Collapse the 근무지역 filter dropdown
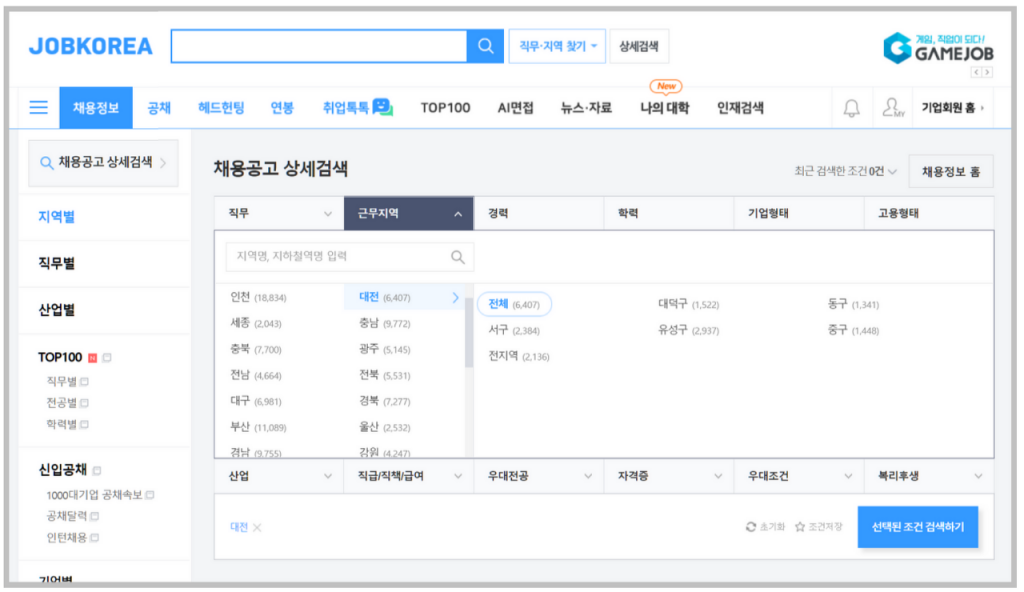This screenshot has height=592, width=1024. 408,214
